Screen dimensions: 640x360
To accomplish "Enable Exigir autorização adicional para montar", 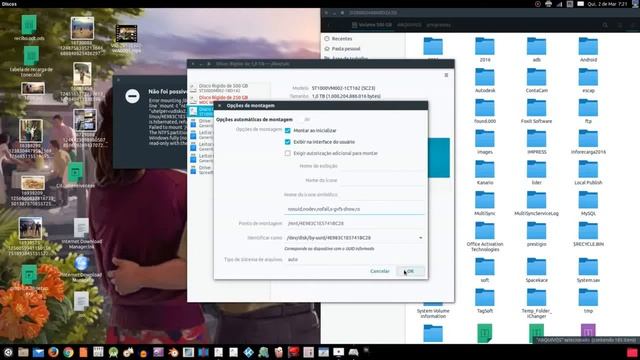I will pos(287,153).
